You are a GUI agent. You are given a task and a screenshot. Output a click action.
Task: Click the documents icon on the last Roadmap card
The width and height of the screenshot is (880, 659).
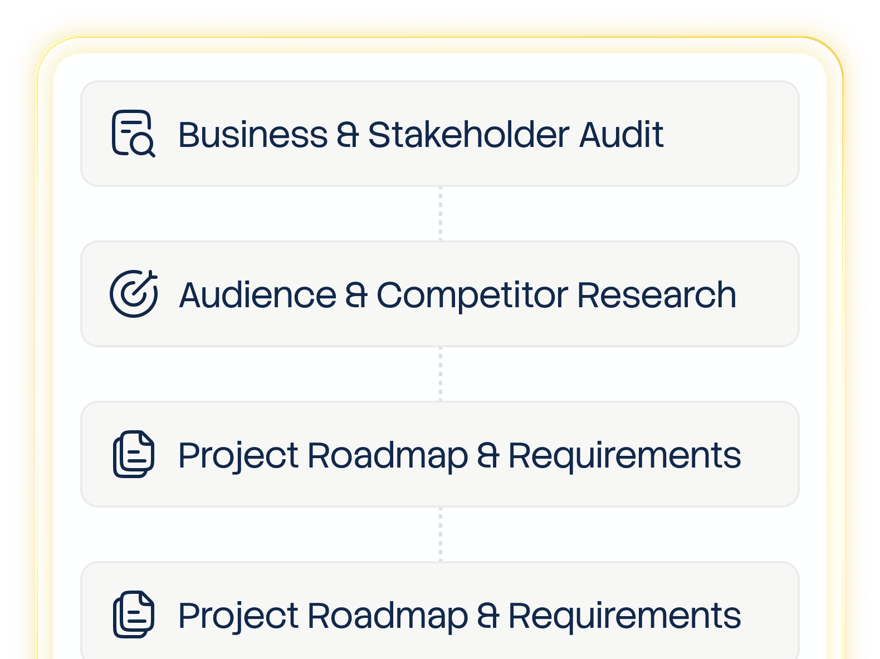coord(134,615)
